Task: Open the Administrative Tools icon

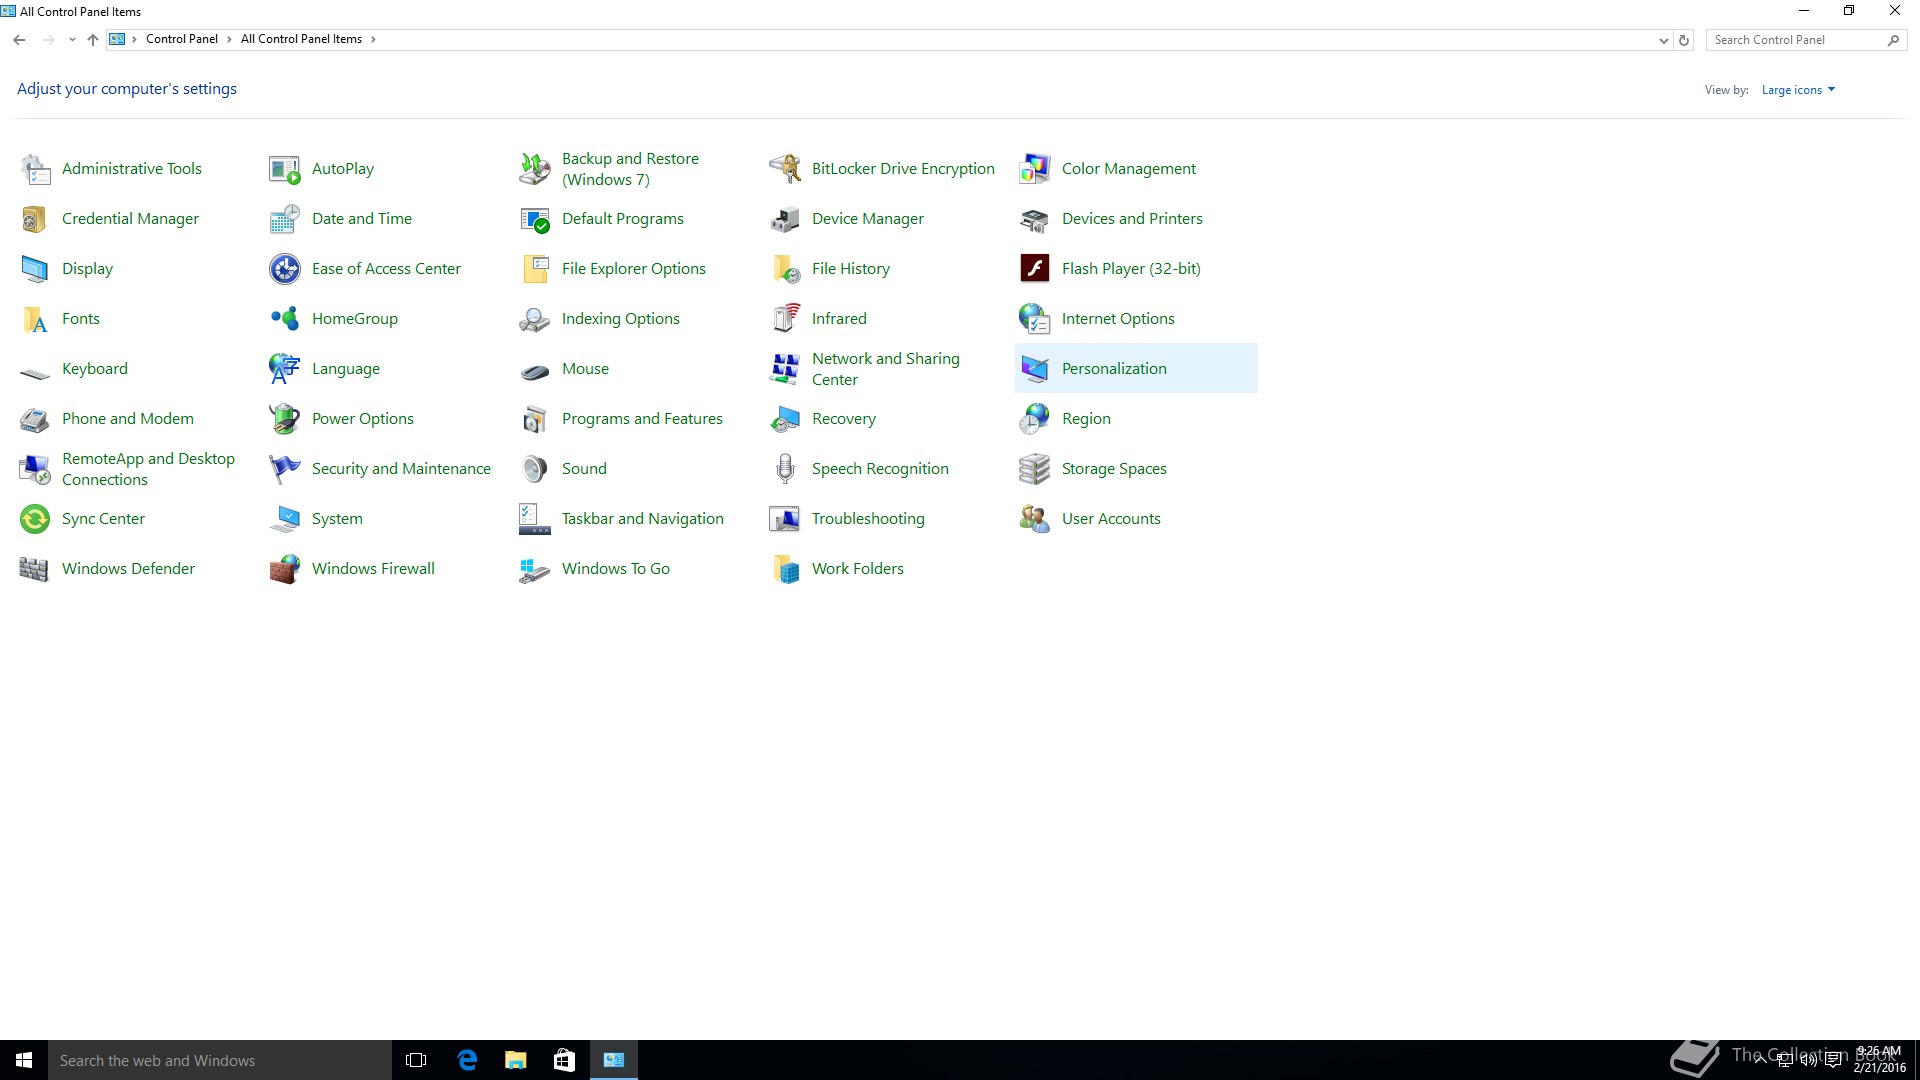Action: pos(35,169)
